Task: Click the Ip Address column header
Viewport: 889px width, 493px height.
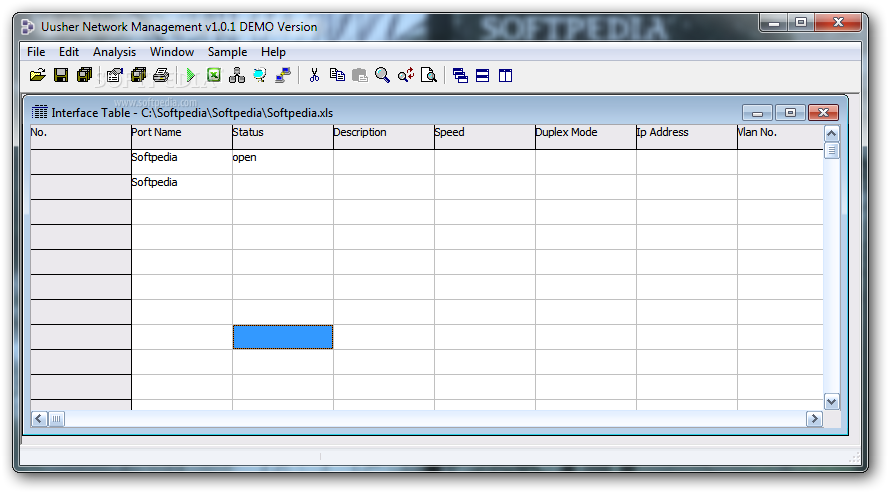Action: coord(687,137)
